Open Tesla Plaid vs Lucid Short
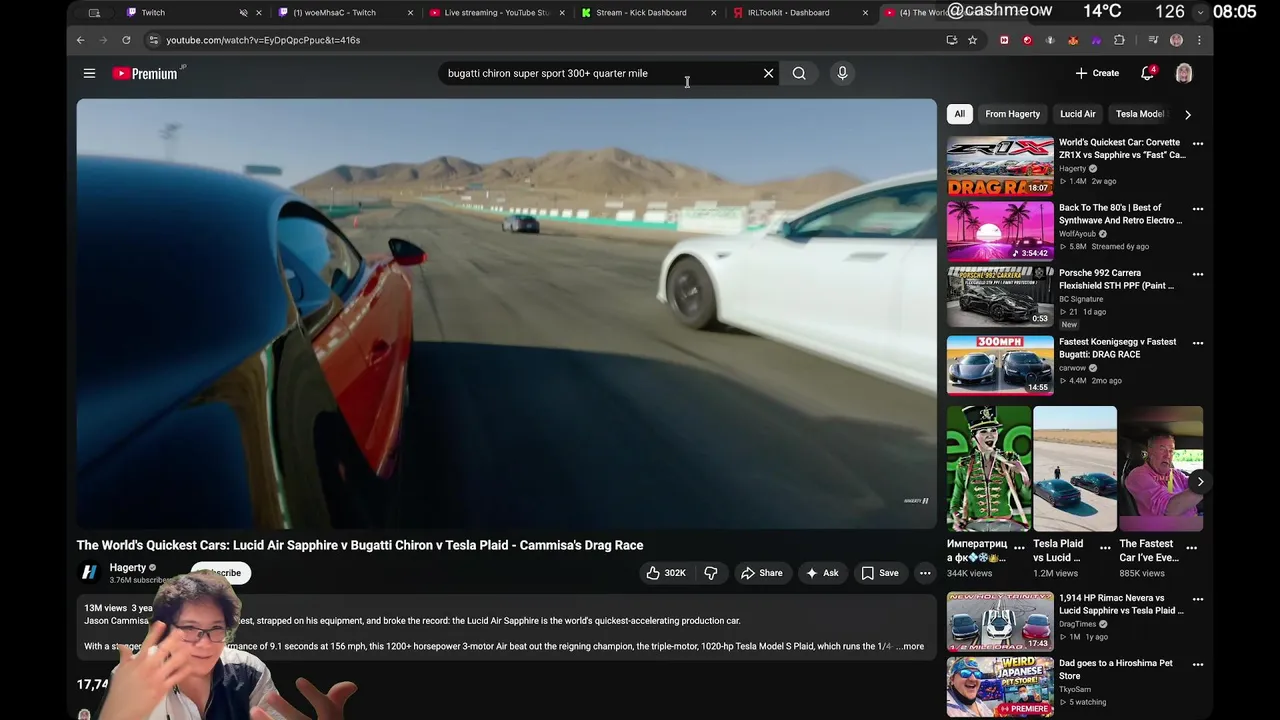 coord(1075,468)
